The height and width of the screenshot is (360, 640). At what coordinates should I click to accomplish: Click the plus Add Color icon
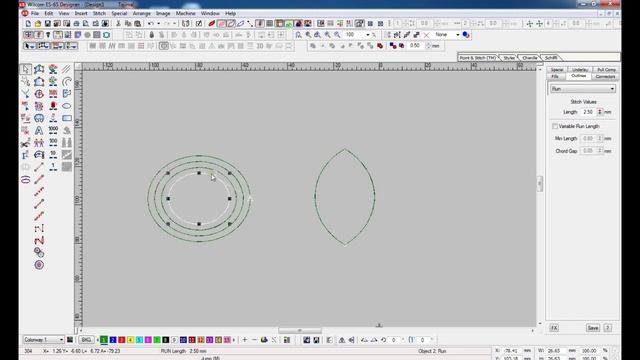tap(245, 340)
